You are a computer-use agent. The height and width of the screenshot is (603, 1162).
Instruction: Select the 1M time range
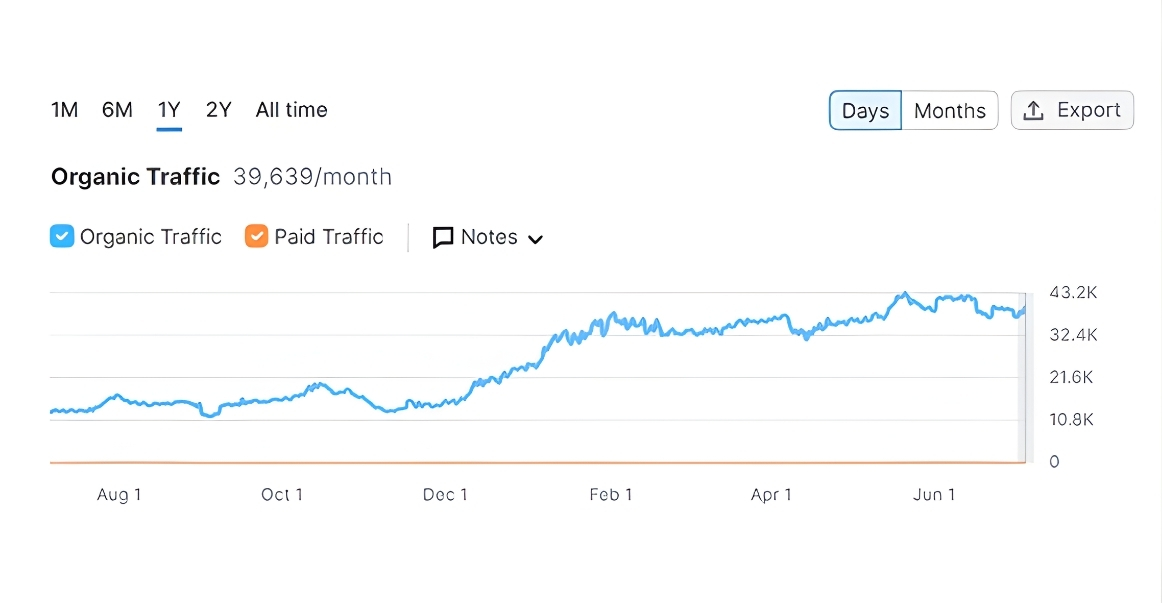[65, 110]
